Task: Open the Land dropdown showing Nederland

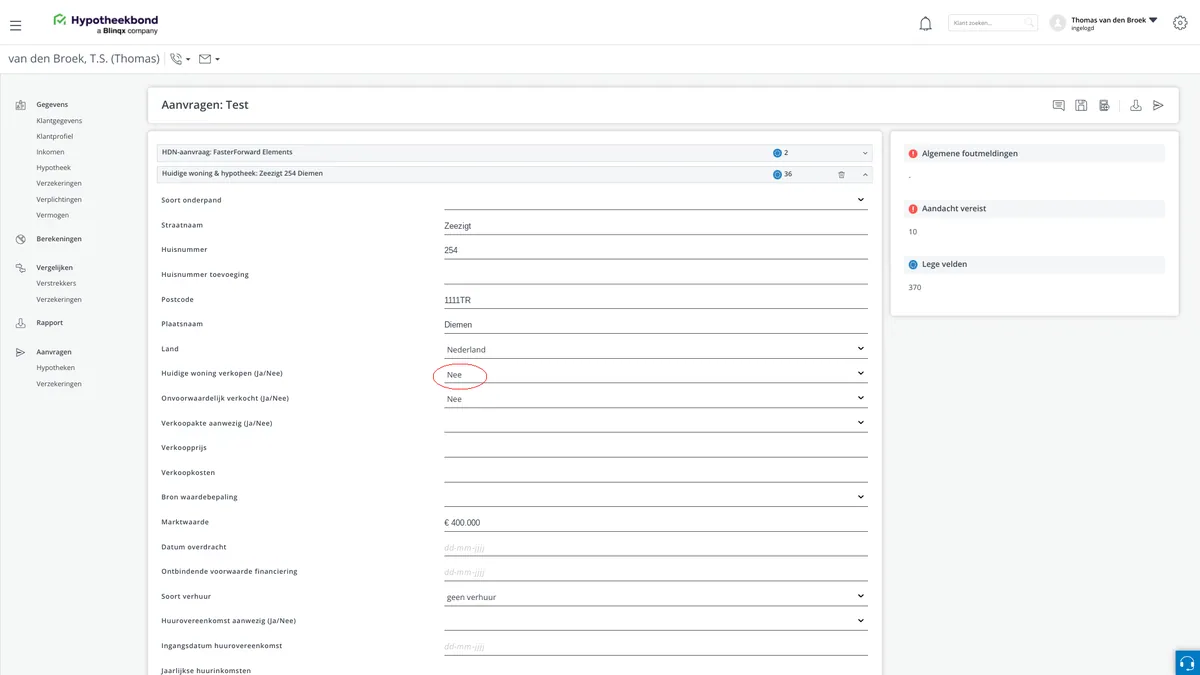Action: coord(656,349)
